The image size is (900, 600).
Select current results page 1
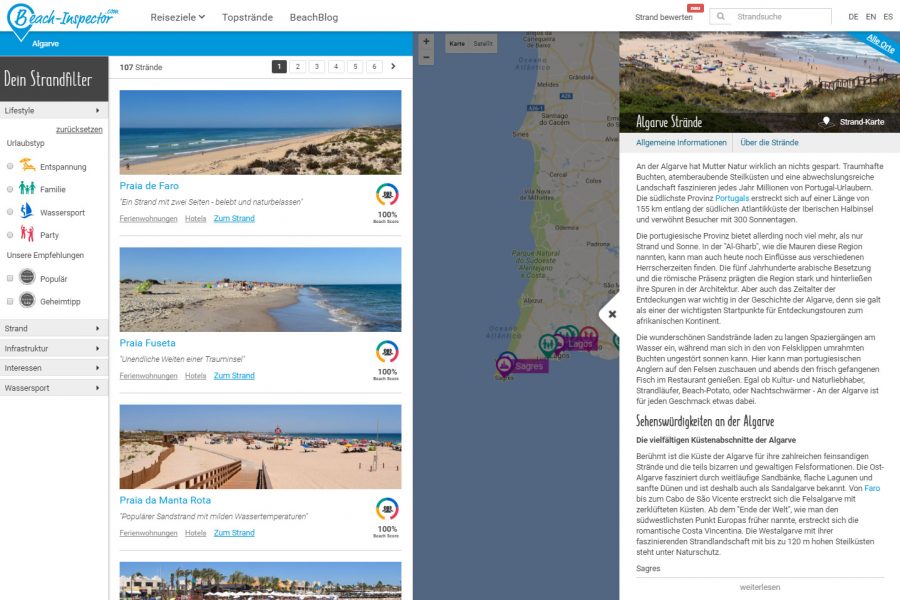pyautogui.click(x=279, y=67)
